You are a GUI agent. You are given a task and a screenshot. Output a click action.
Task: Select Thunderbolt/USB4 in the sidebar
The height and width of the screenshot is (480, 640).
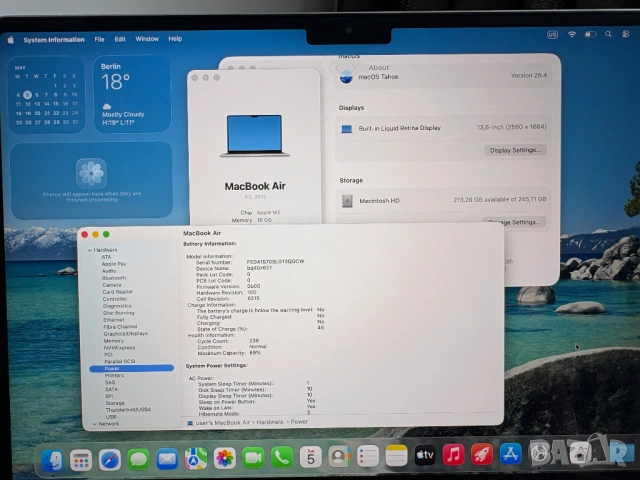tap(128, 410)
